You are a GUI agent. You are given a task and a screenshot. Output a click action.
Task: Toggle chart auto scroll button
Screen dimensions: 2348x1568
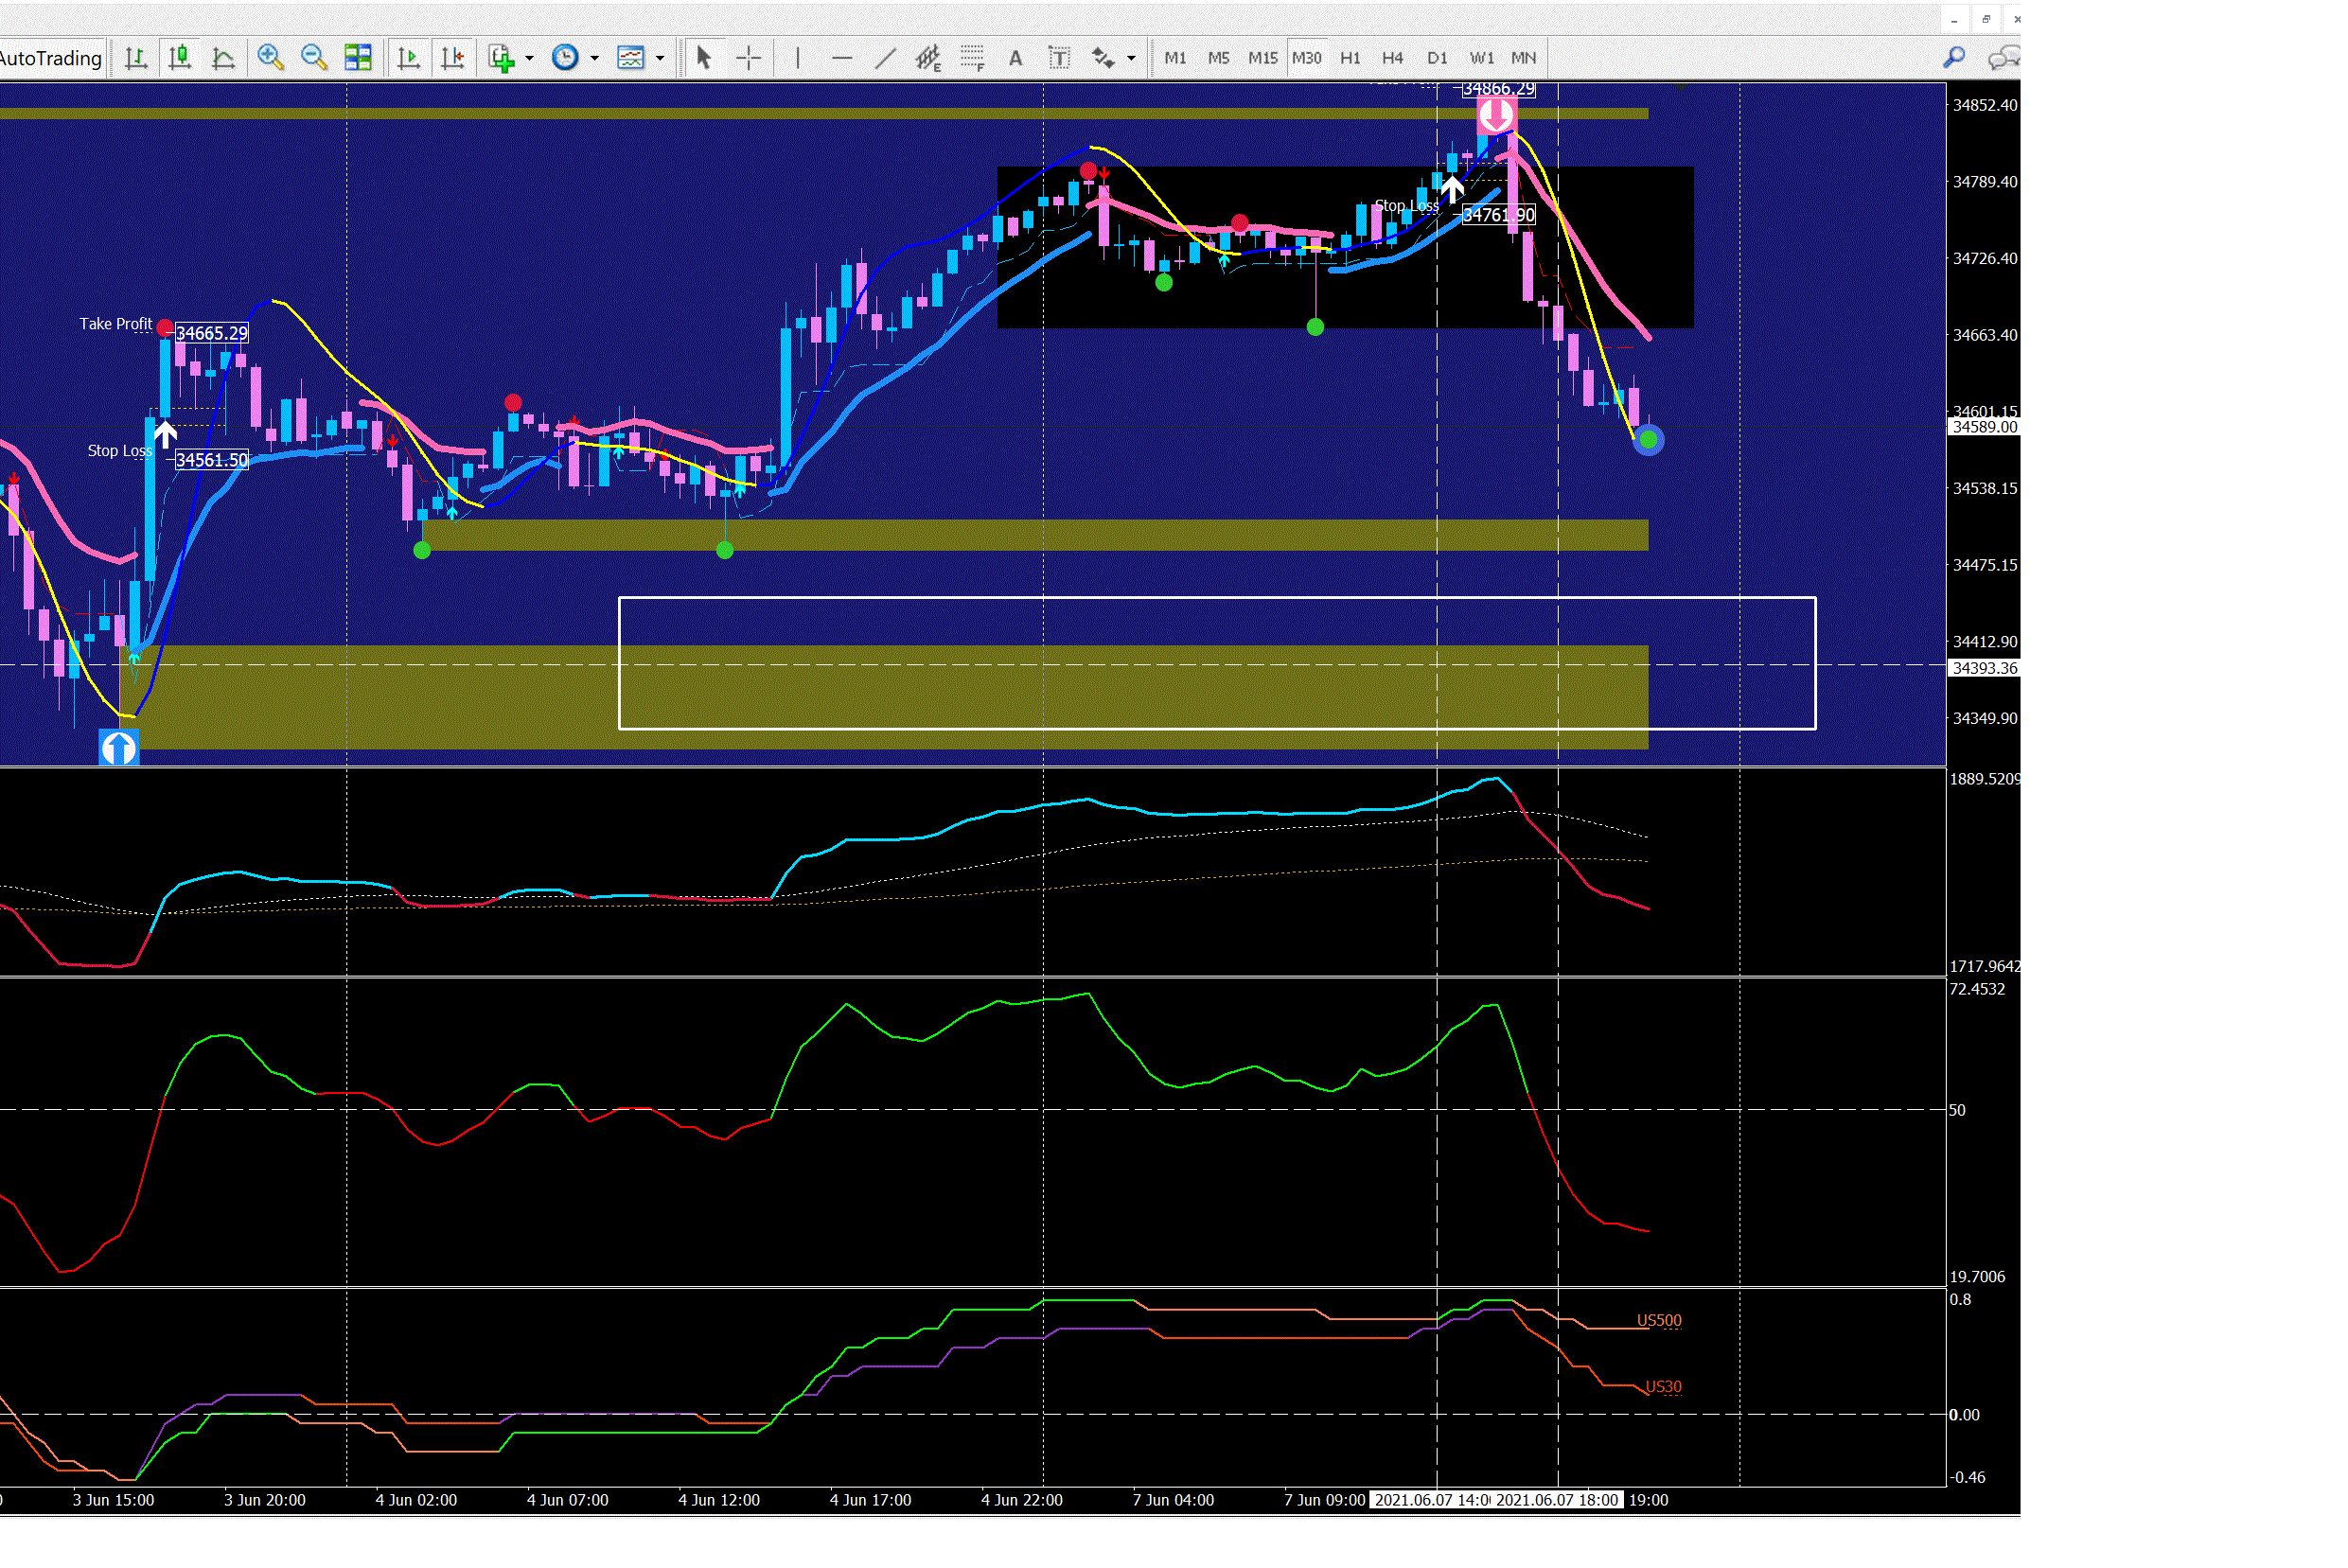408,58
